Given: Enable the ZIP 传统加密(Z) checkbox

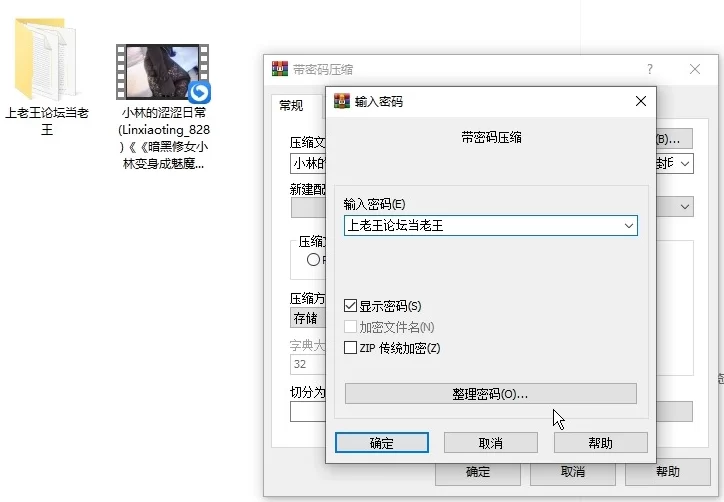Looking at the screenshot, I should coord(350,348).
